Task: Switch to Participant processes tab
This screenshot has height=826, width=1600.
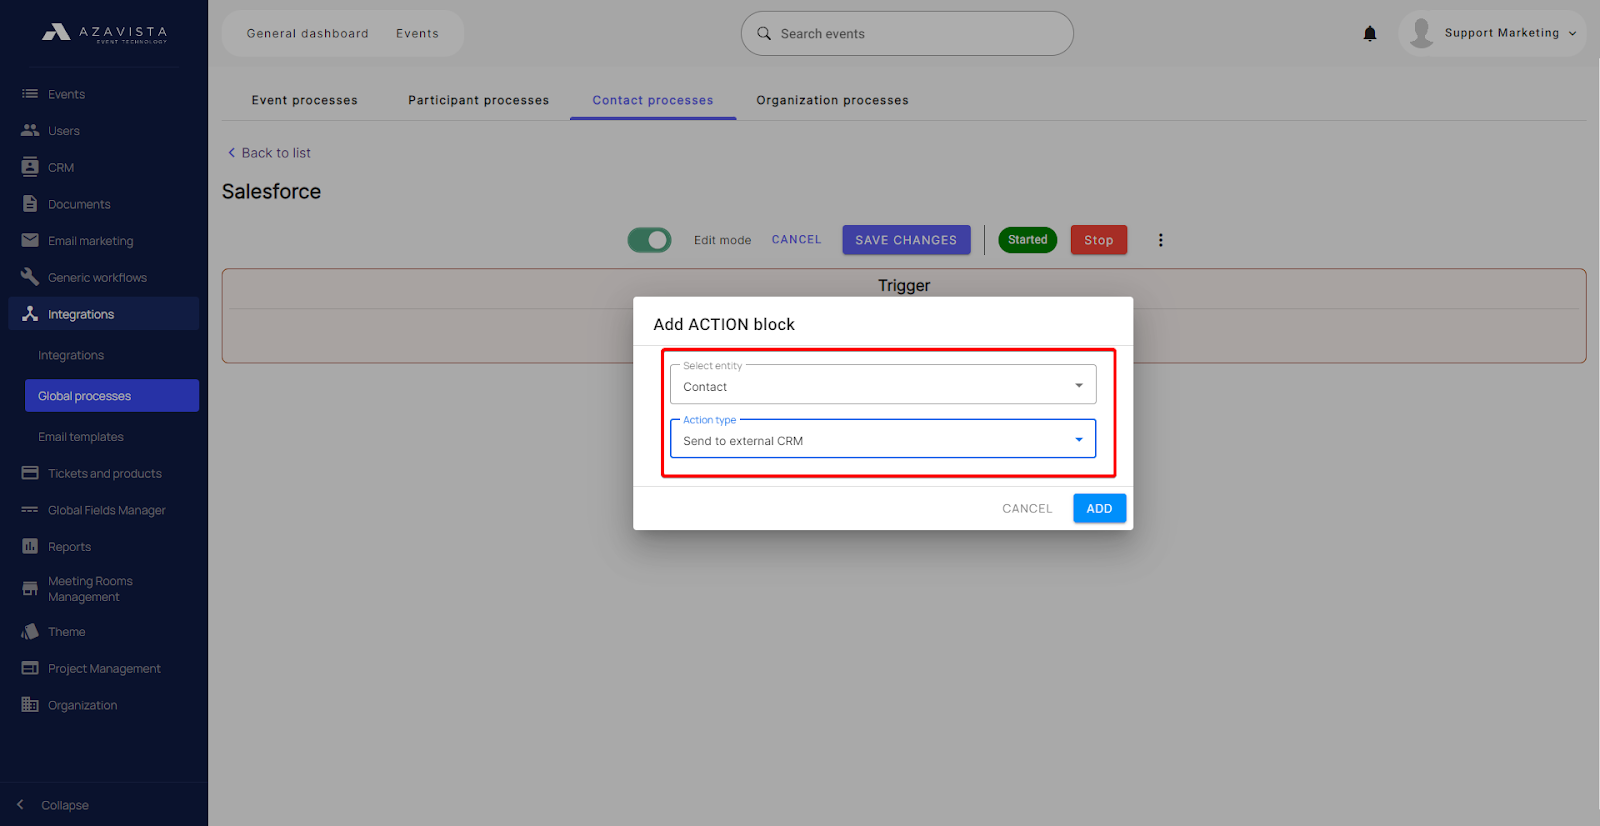Action: coord(479,100)
